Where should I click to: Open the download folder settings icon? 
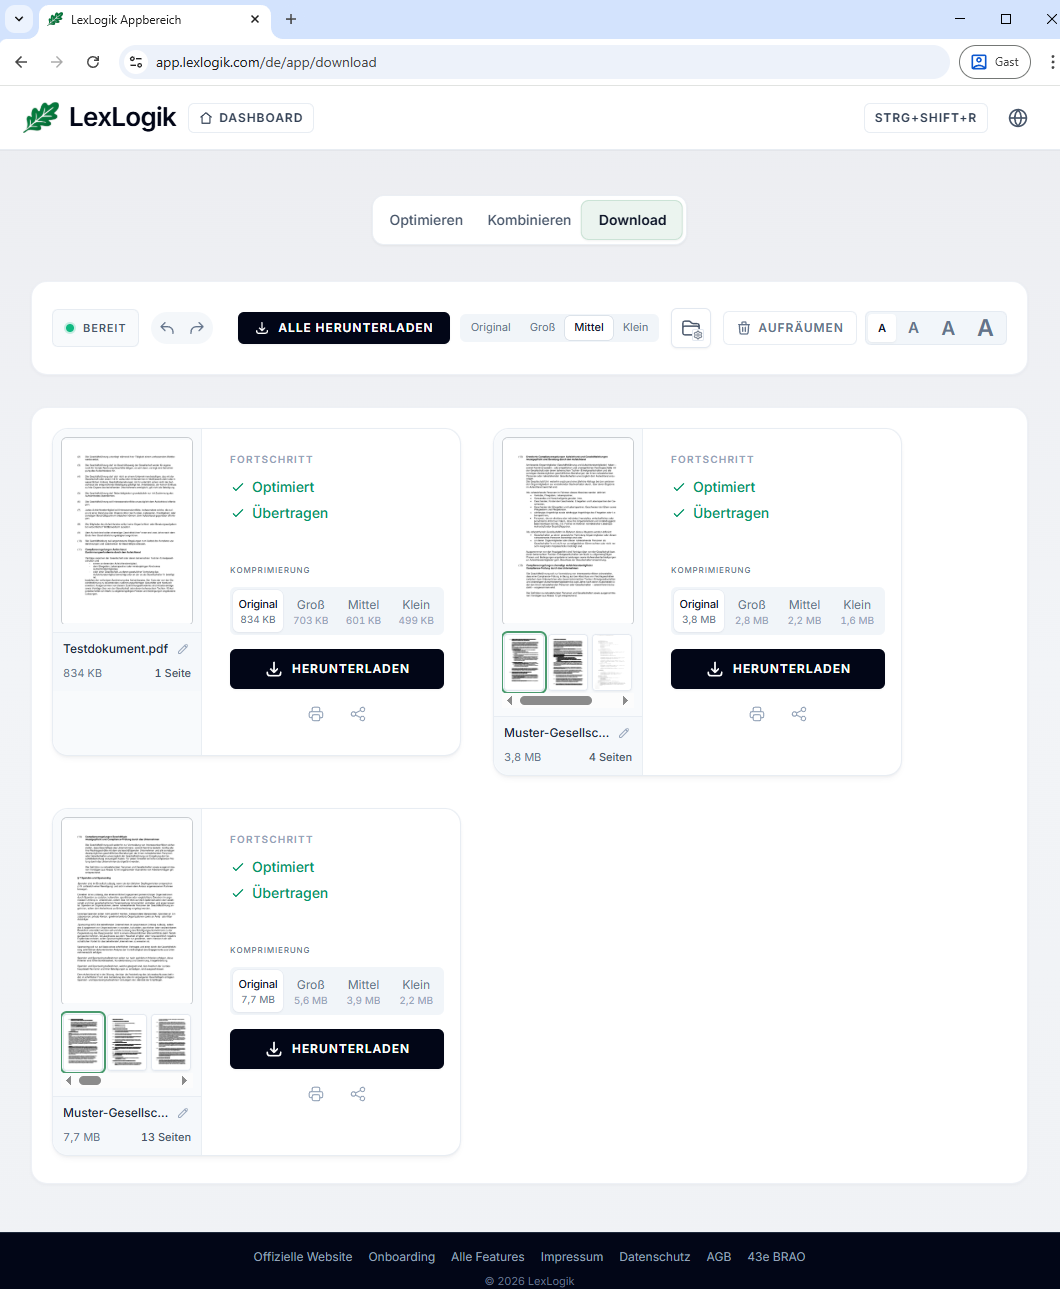coord(691,328)
